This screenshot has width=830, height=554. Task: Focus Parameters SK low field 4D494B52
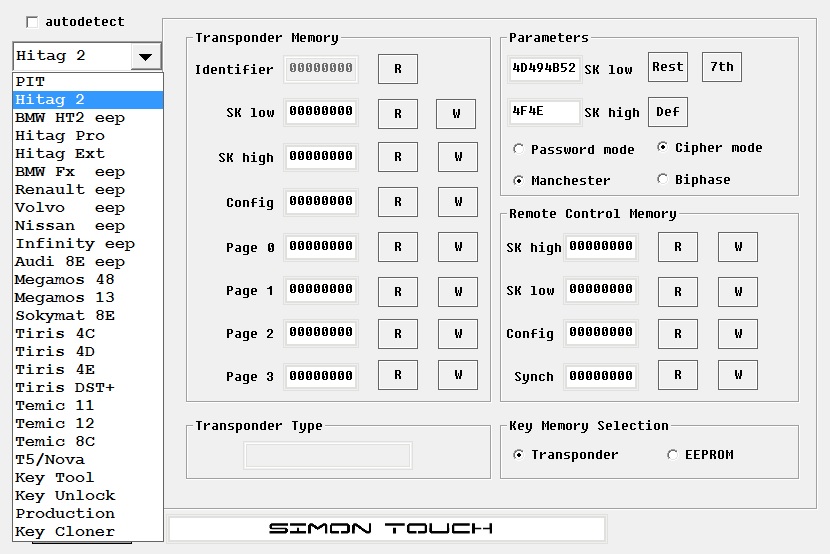pos(544,69)
